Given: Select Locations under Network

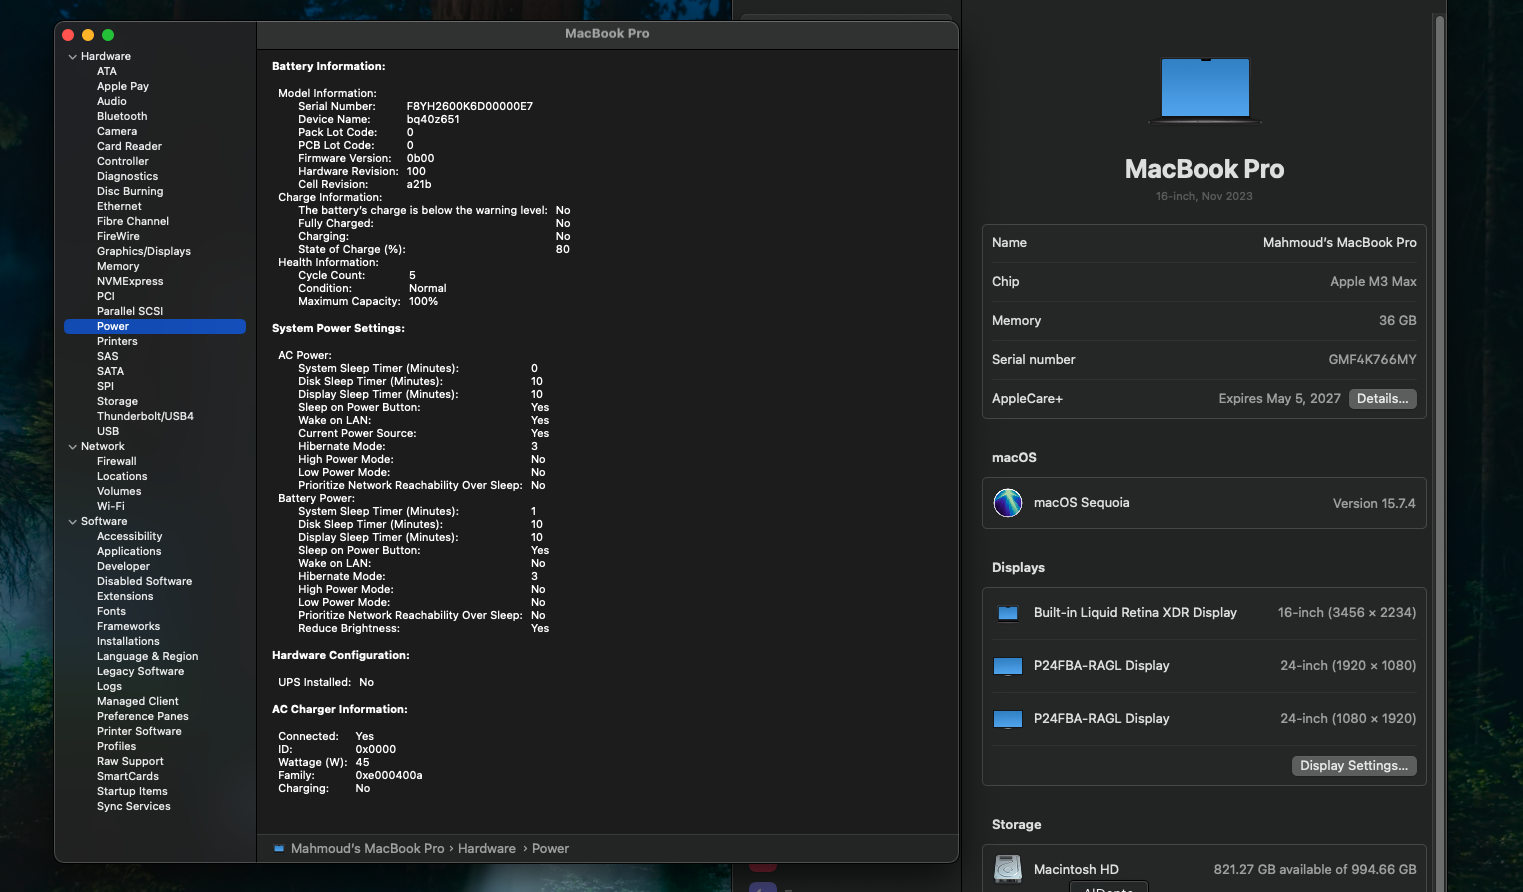Looking at the screenshot, I should [x=122, y=477].
